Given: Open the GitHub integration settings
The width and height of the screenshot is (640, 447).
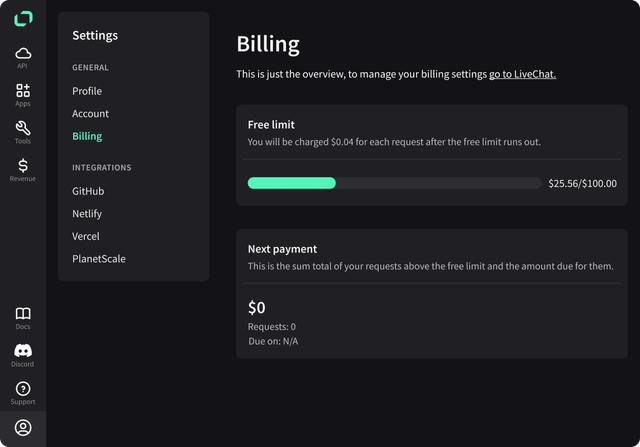Looking at the screenshot, I should coord(88,191).
